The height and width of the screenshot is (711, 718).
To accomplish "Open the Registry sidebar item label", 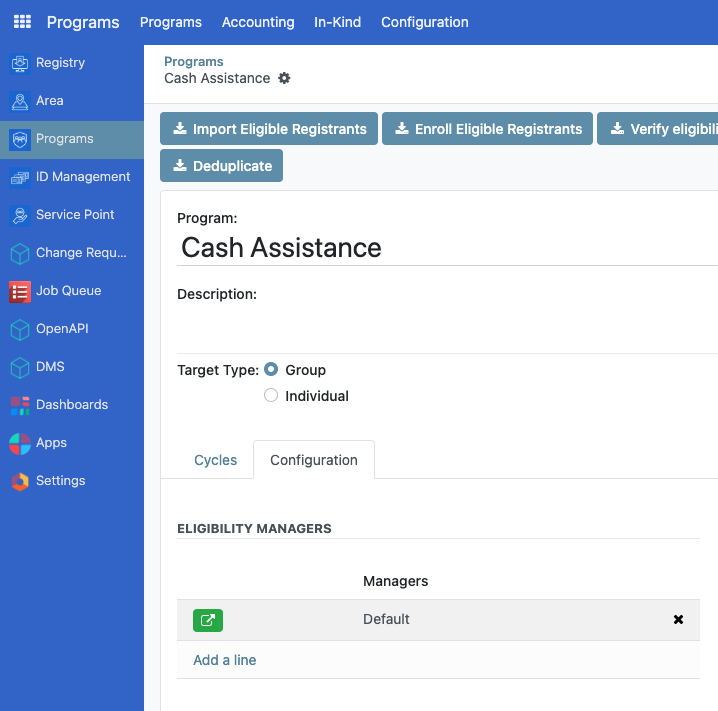I will tap(60, 62).
